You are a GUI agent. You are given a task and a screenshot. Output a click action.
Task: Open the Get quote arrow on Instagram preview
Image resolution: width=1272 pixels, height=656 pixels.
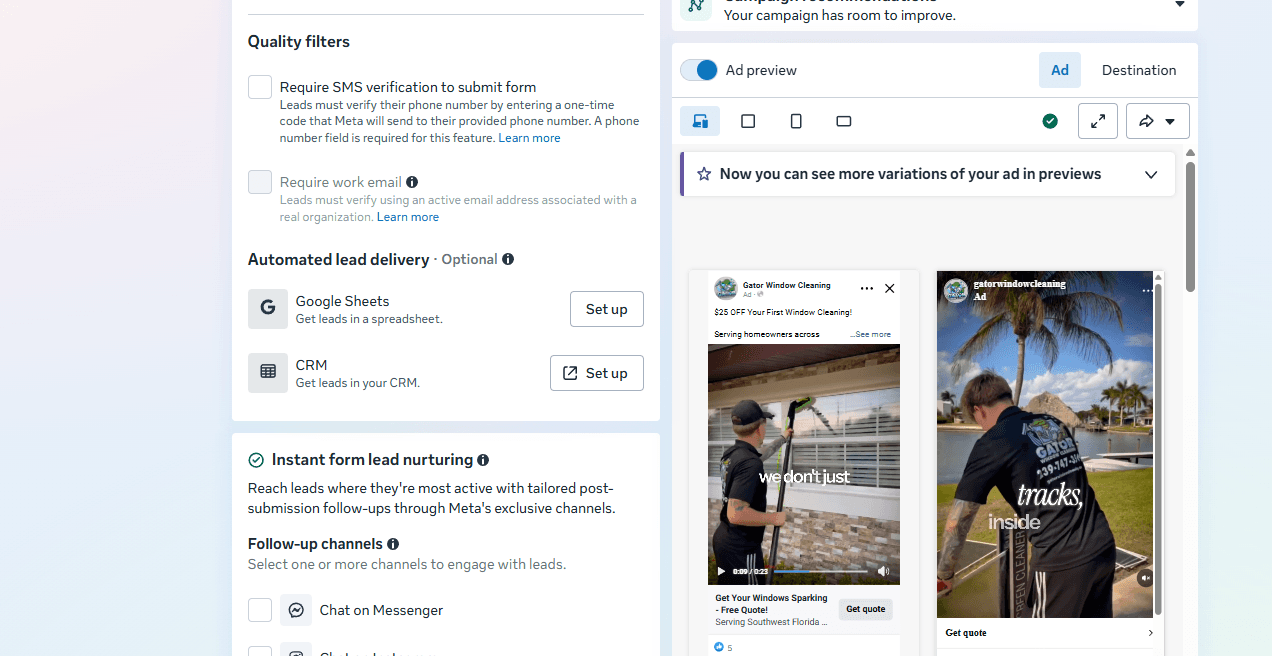click(1151, 633)
